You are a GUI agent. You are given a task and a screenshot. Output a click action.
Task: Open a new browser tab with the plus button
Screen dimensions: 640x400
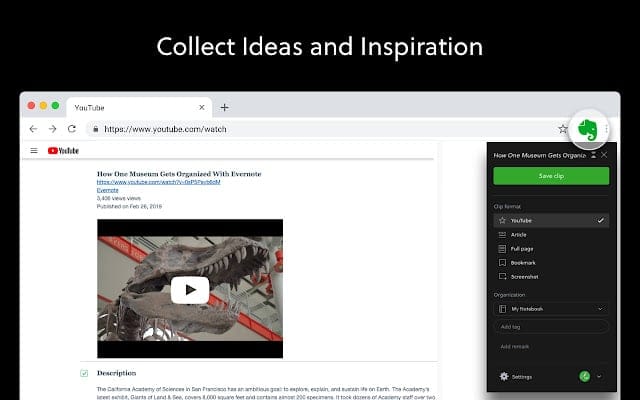(x=224, y=108)
